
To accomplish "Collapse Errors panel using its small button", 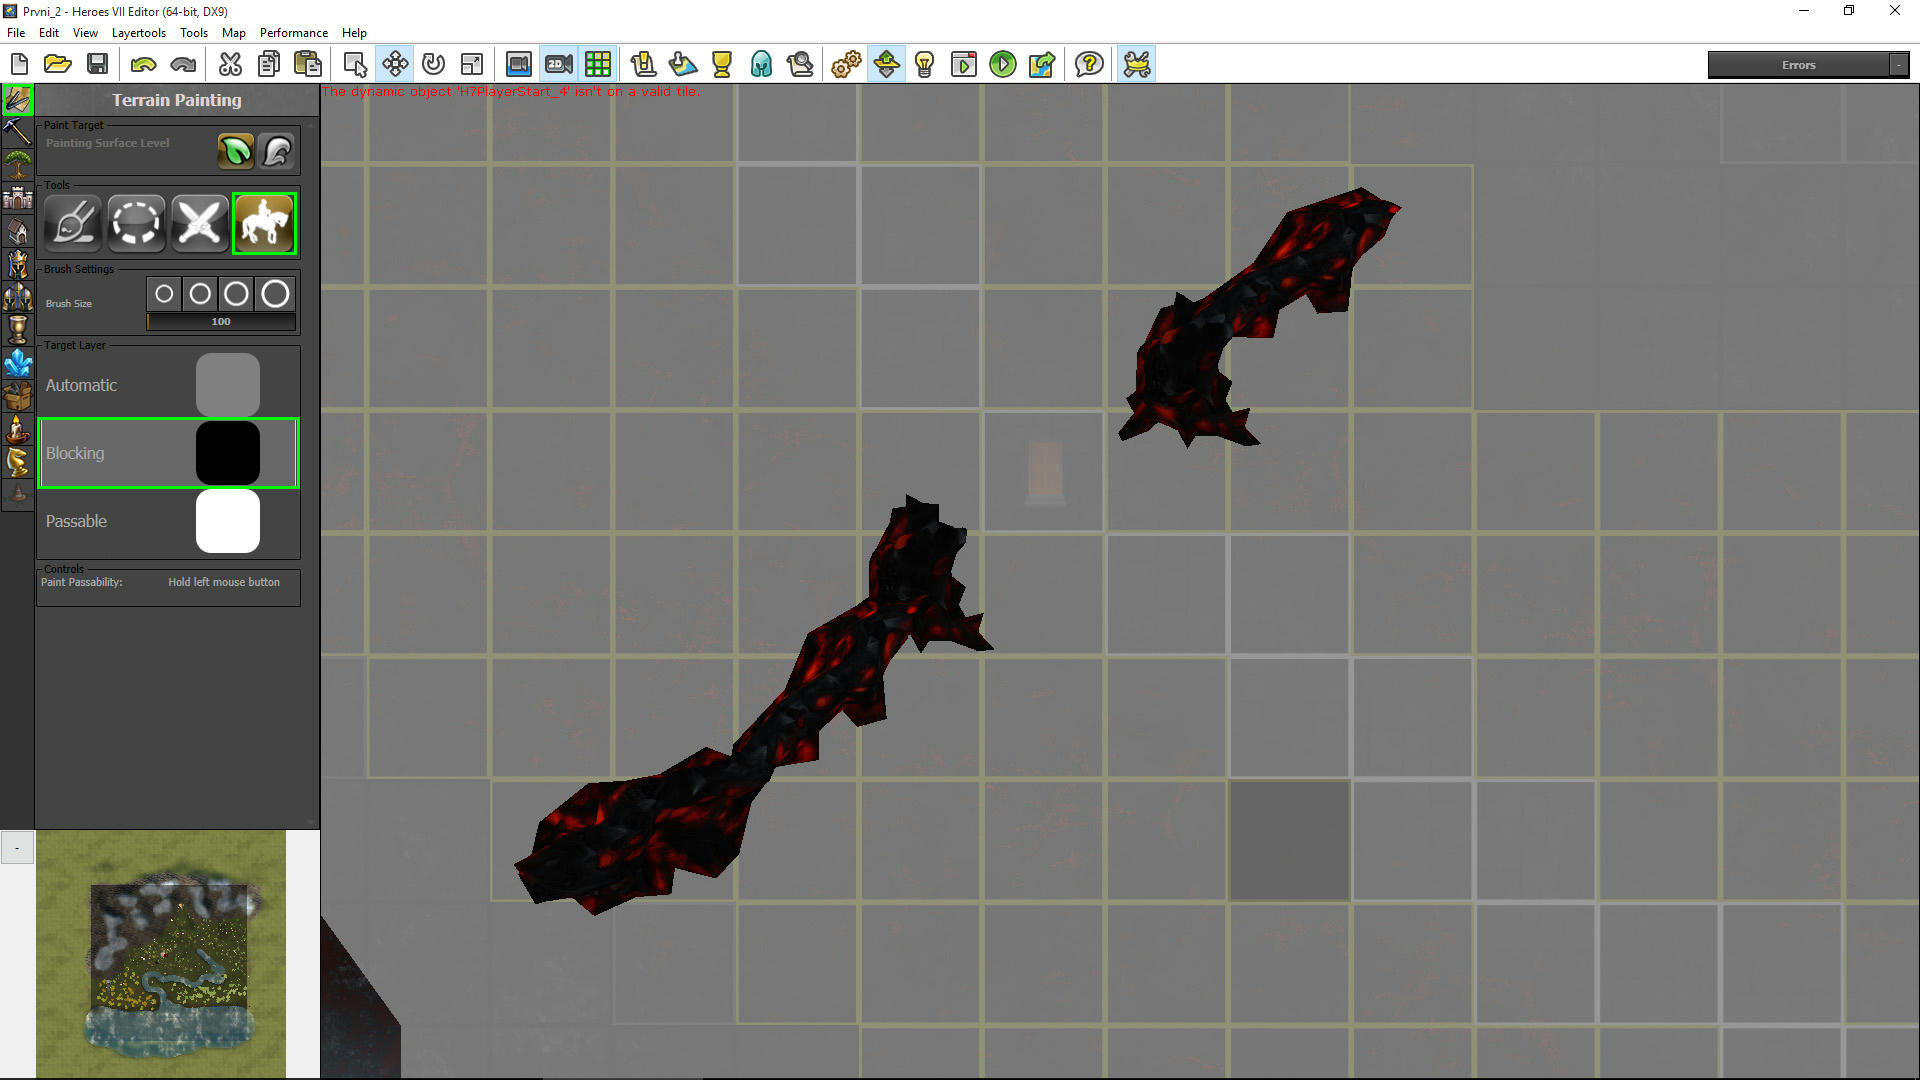I will click(1899, 65).
